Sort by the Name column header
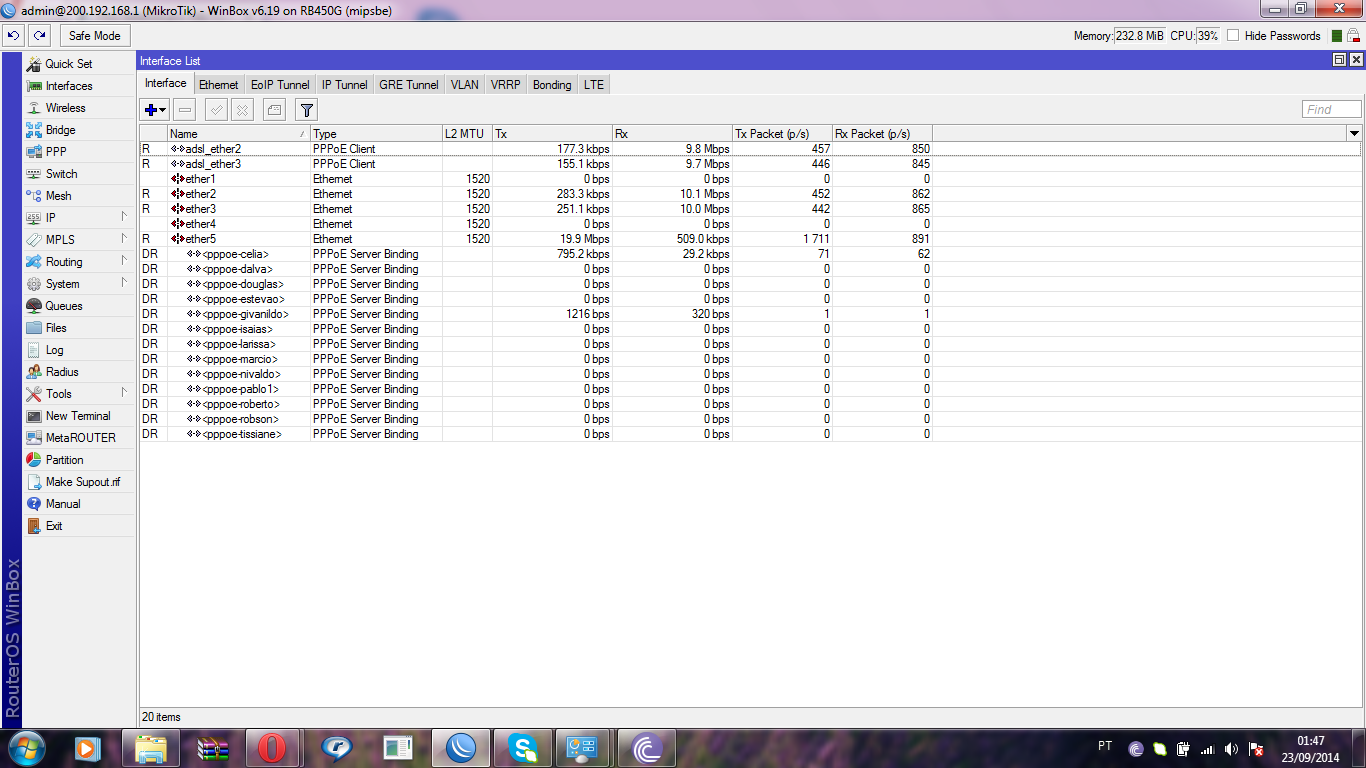 239,133
